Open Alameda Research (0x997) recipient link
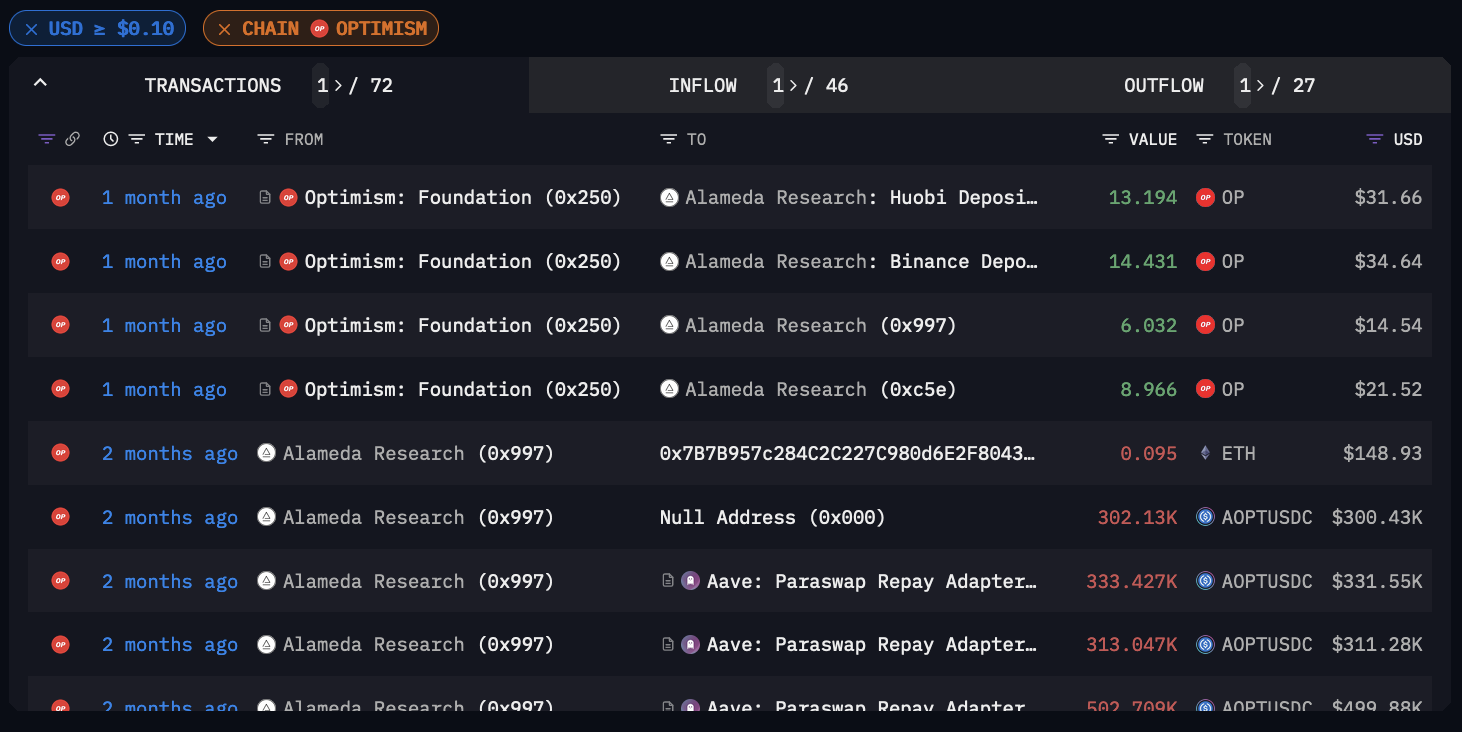 [x=821, y=326]
